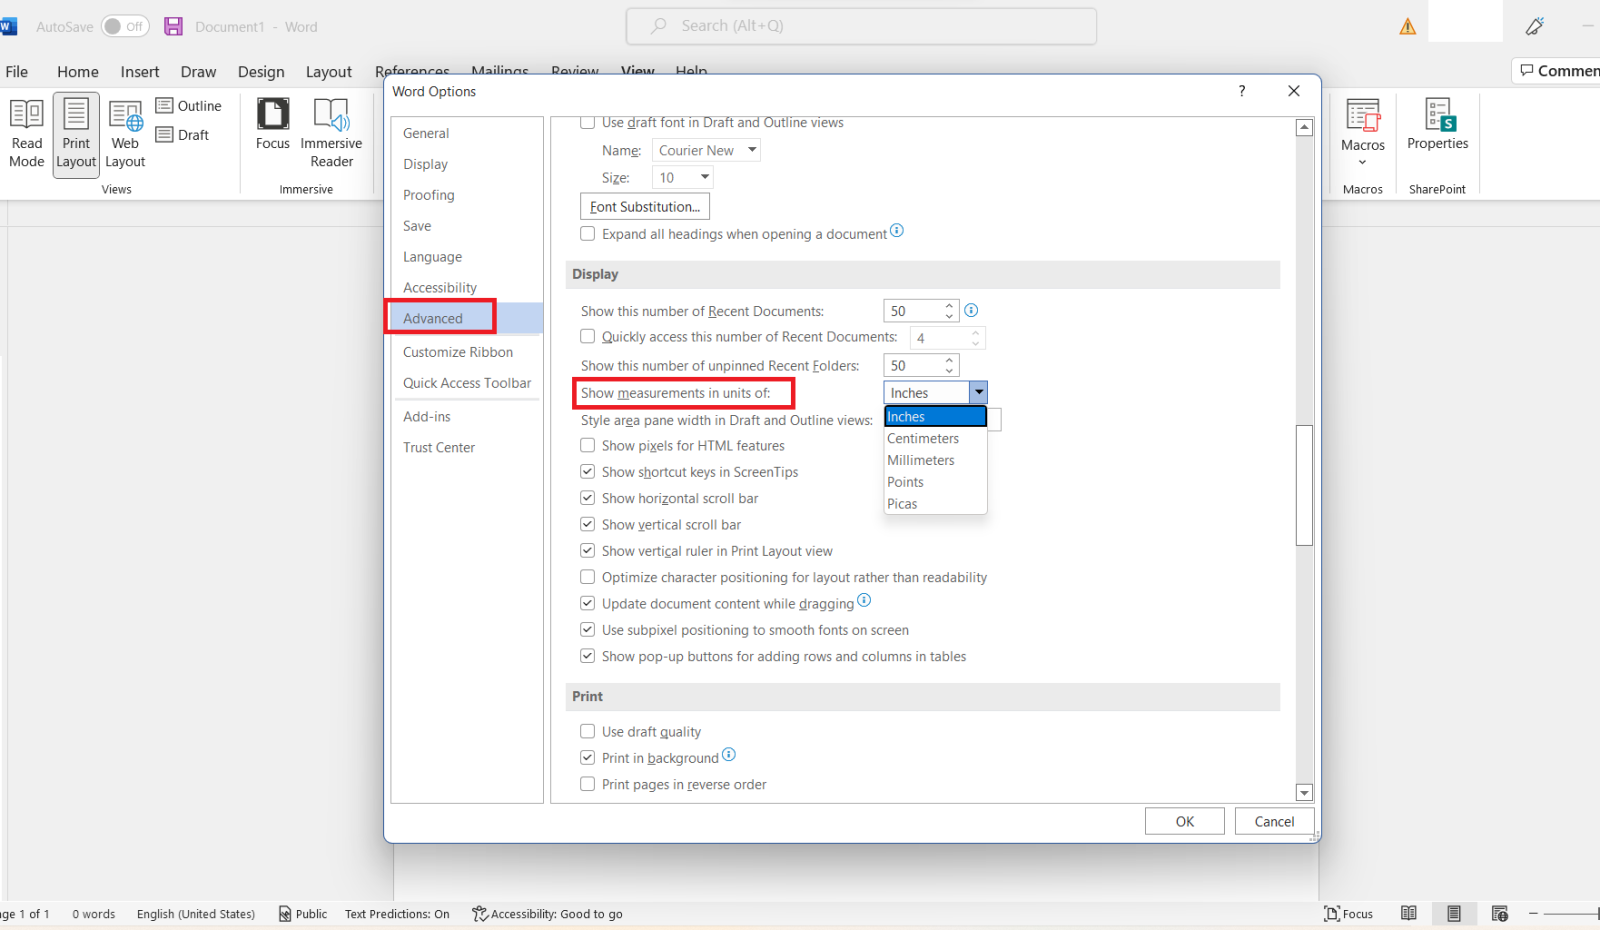Increase the Recent Documents number spinner
Image resolution: width=1600 pixels, height=930 pixels.
[949, 306]
